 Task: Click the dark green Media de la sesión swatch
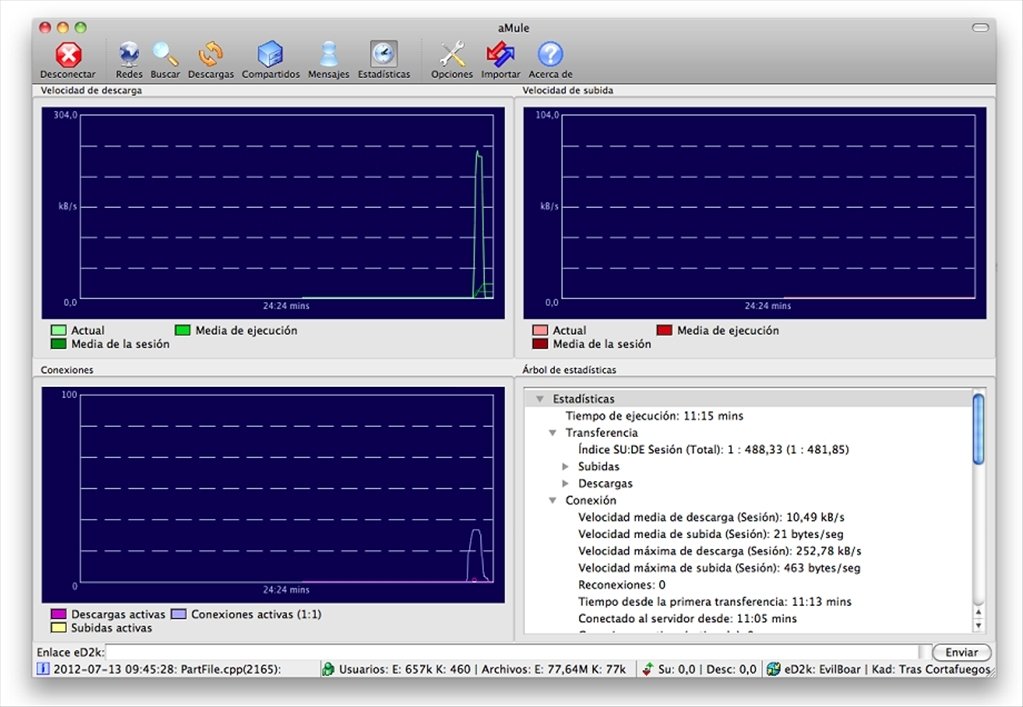[58, 344]
